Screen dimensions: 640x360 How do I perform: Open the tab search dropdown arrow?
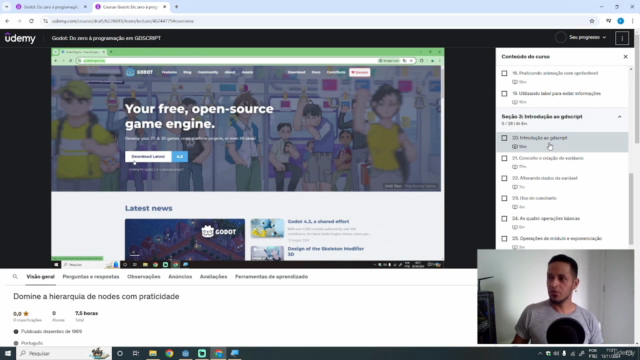coord(7,7)
